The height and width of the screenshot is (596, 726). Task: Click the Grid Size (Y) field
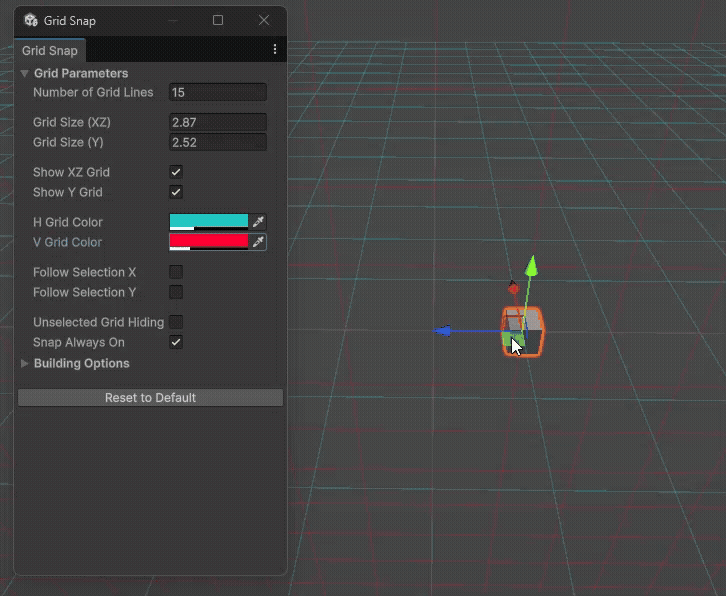pos(218,142)
